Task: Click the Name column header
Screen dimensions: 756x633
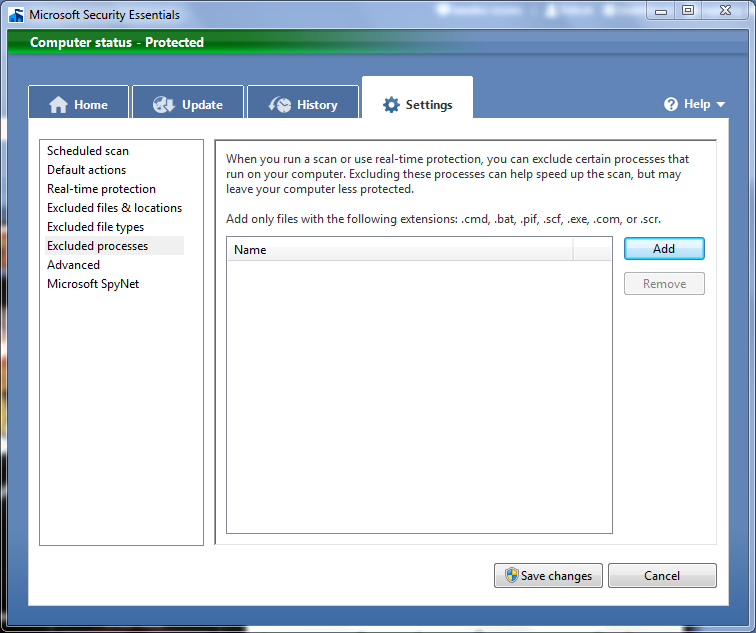Action: coord(400,250)
